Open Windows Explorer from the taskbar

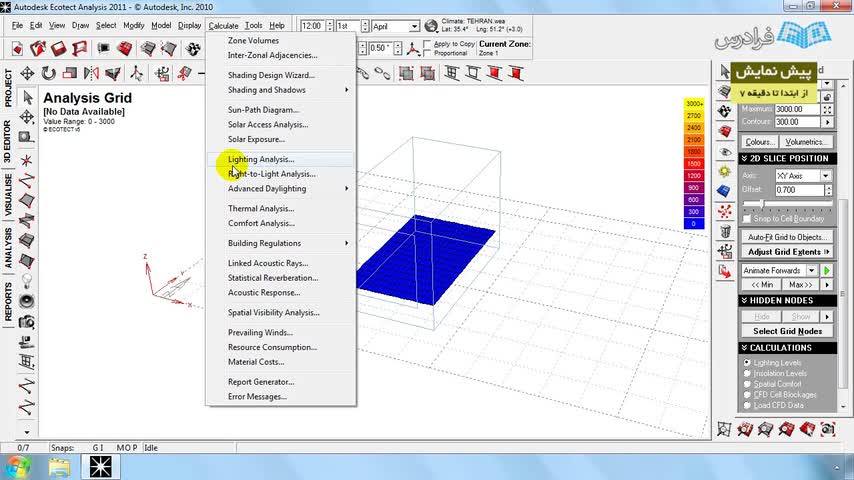click(59, 467)
